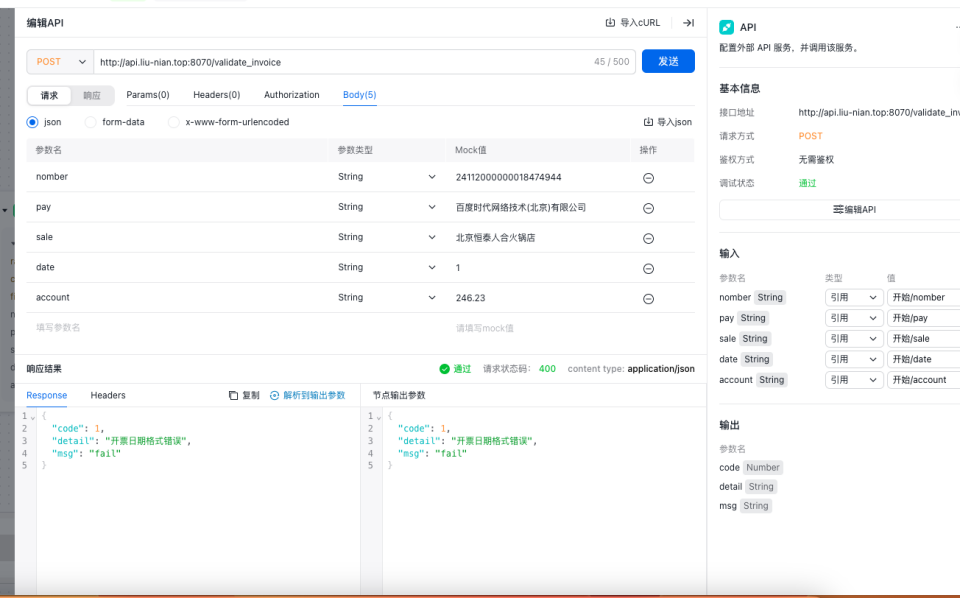Screen dimensions: 960x598
Task: Open the Body(5) tab
Action: [x=359, y=95]
